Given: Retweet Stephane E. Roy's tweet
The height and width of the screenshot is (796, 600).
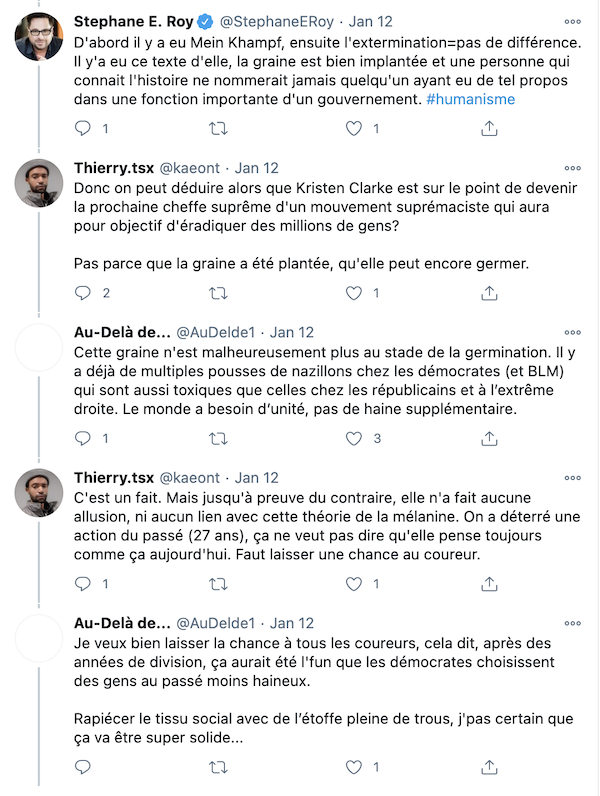Looking at the screenshot, I should (x=218, y=128).
